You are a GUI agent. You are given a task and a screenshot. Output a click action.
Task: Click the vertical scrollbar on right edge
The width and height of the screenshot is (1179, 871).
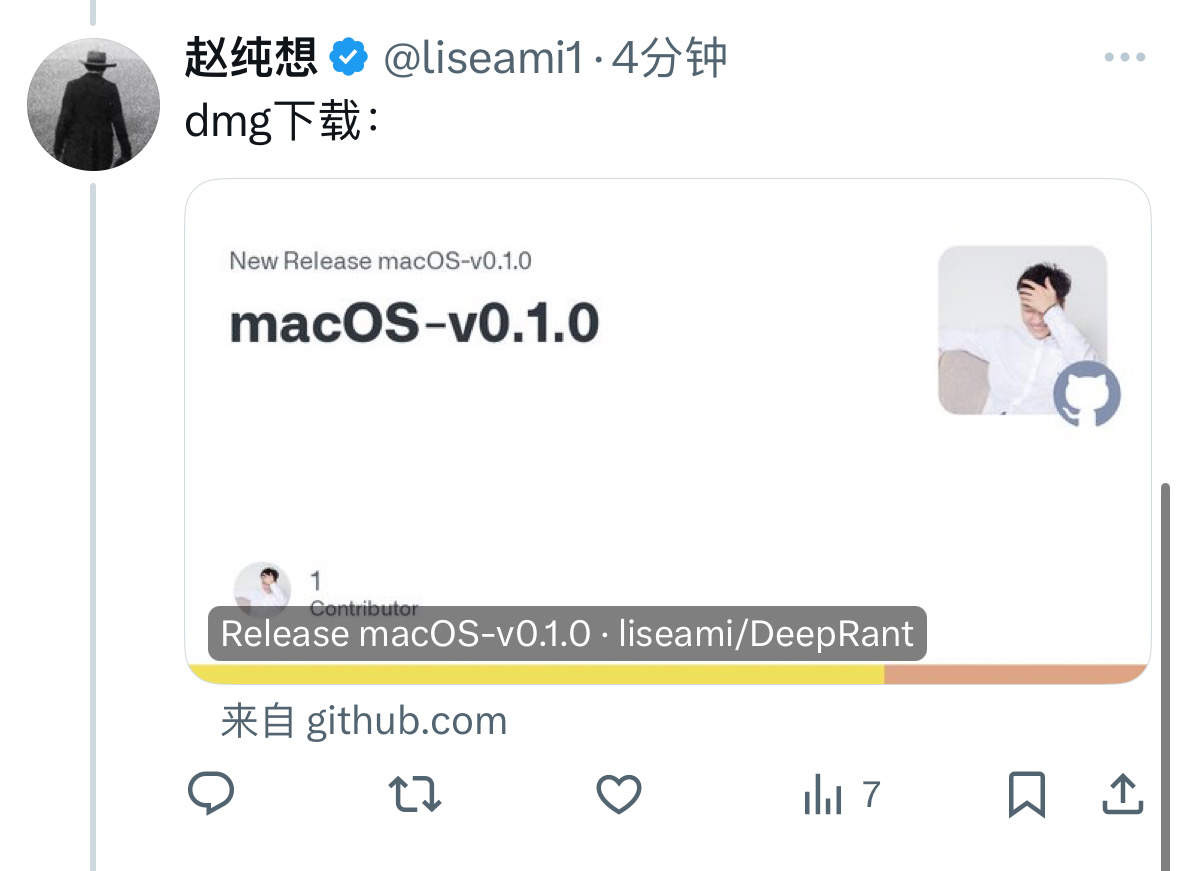(1165, 677)
